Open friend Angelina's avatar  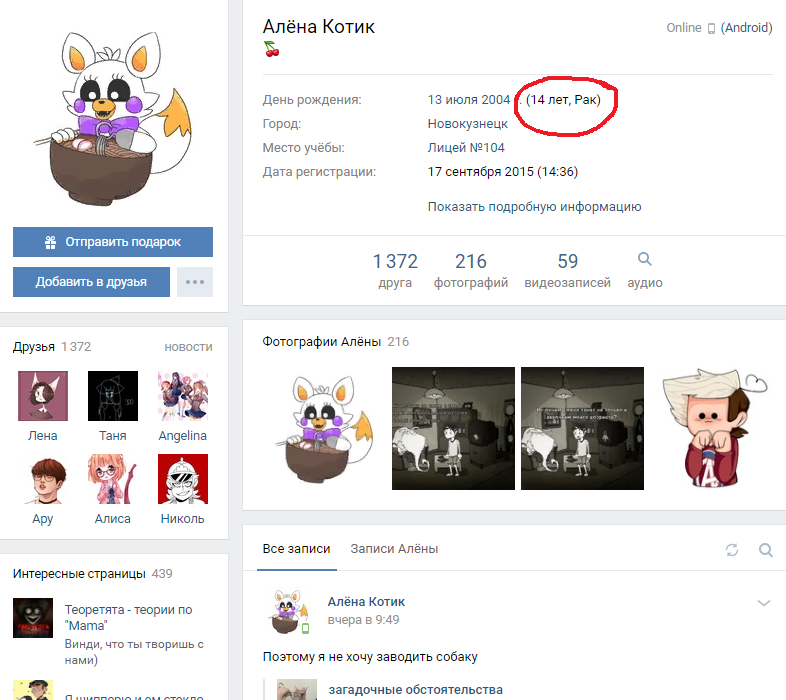tap(182, 396)
